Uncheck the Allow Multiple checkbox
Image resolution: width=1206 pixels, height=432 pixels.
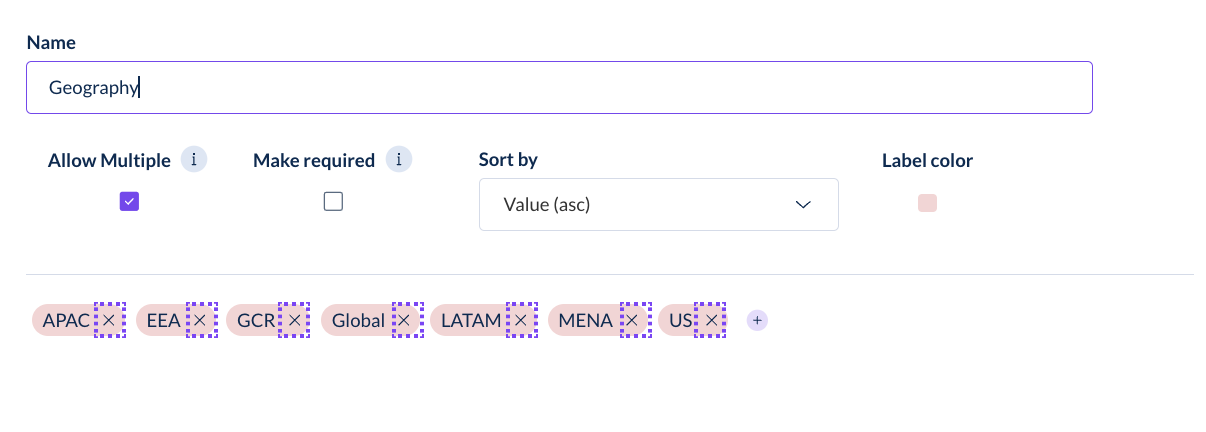(129, 202)
